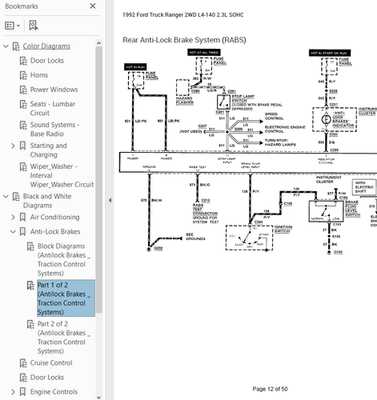Click the Wiper_Washer bookmark icon
377x400 pixels.
pos(23,167)
